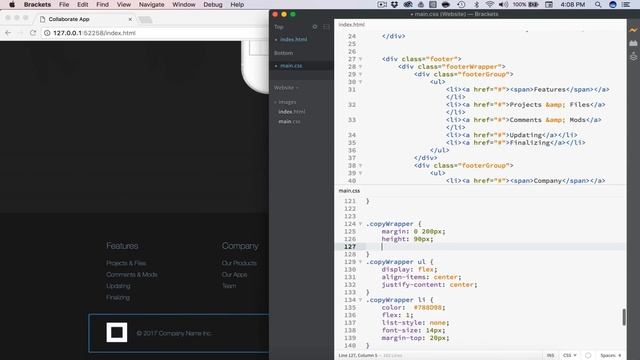This screenshot has width=640, height=360.
Task: Click the main.css editor vertical scrollbar thumb
Action: (x=624, y=317)
